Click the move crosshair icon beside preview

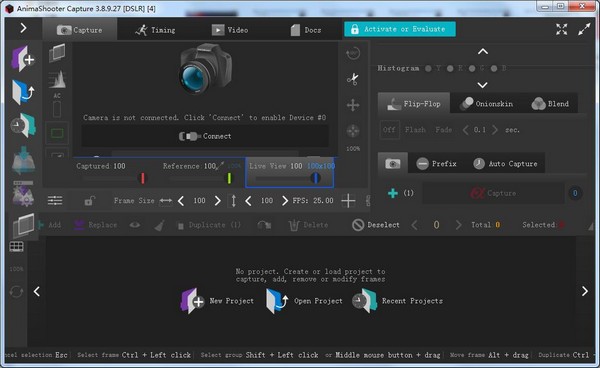coord(352,105)
